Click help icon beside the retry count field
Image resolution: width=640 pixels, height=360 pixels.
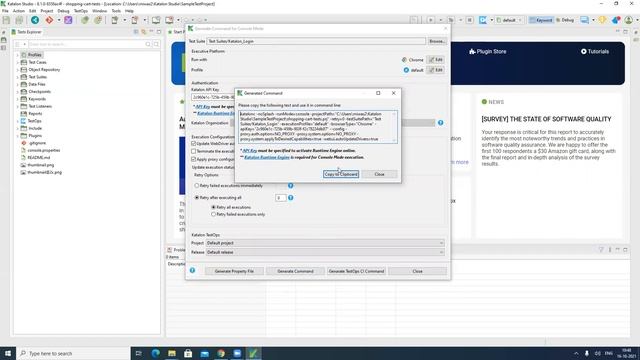[x=291, y=198]
